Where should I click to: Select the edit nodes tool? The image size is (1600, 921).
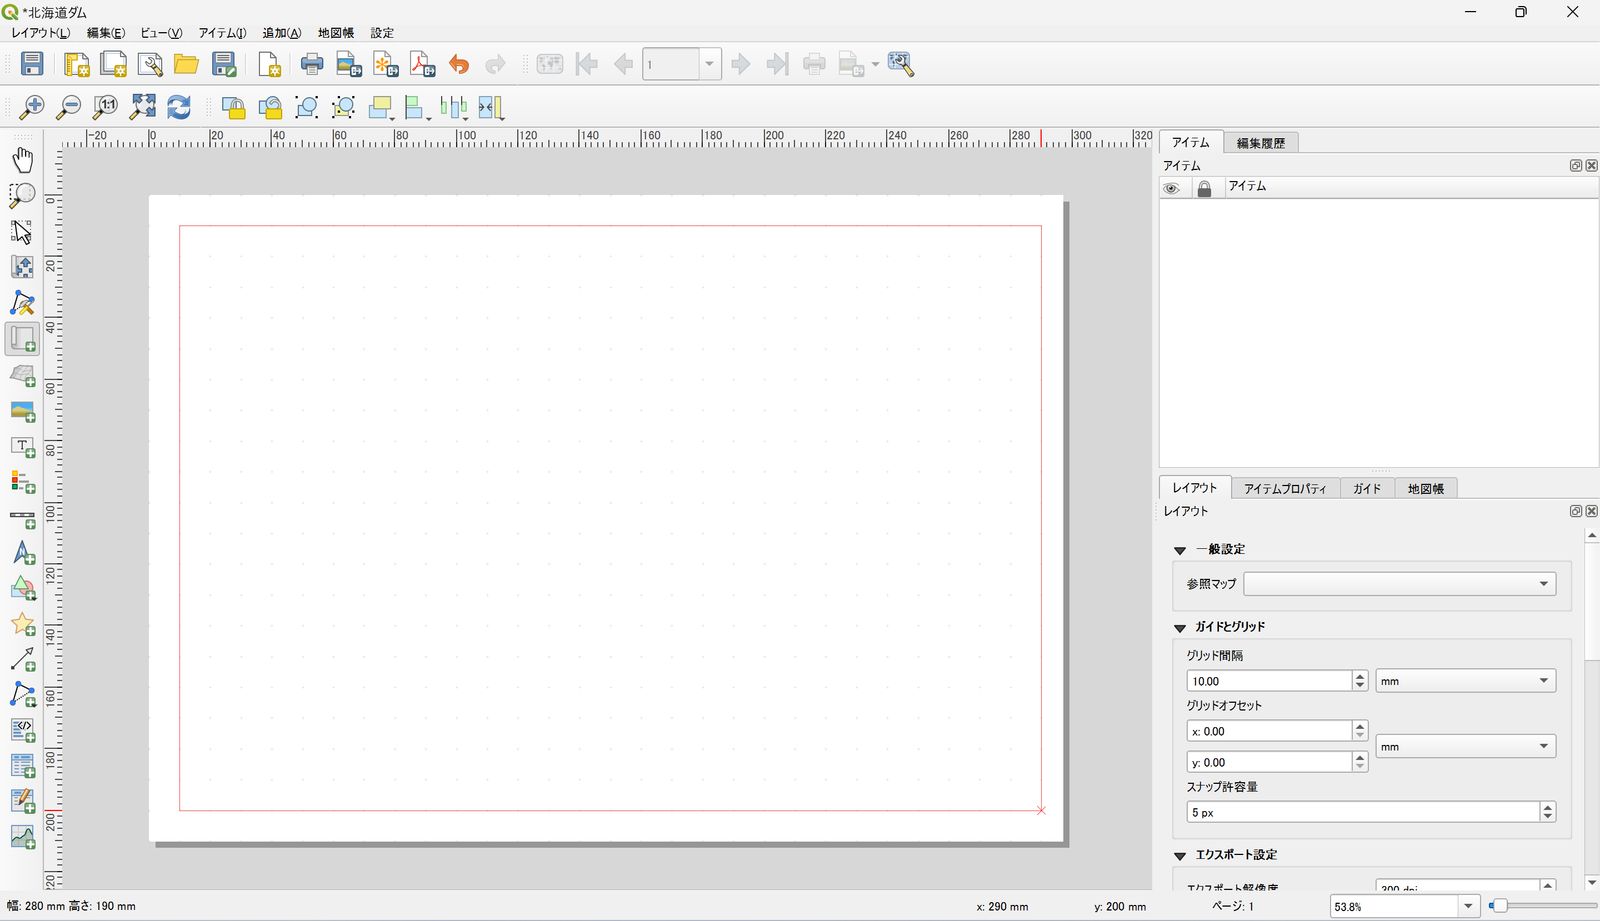[x=22, y=303]
